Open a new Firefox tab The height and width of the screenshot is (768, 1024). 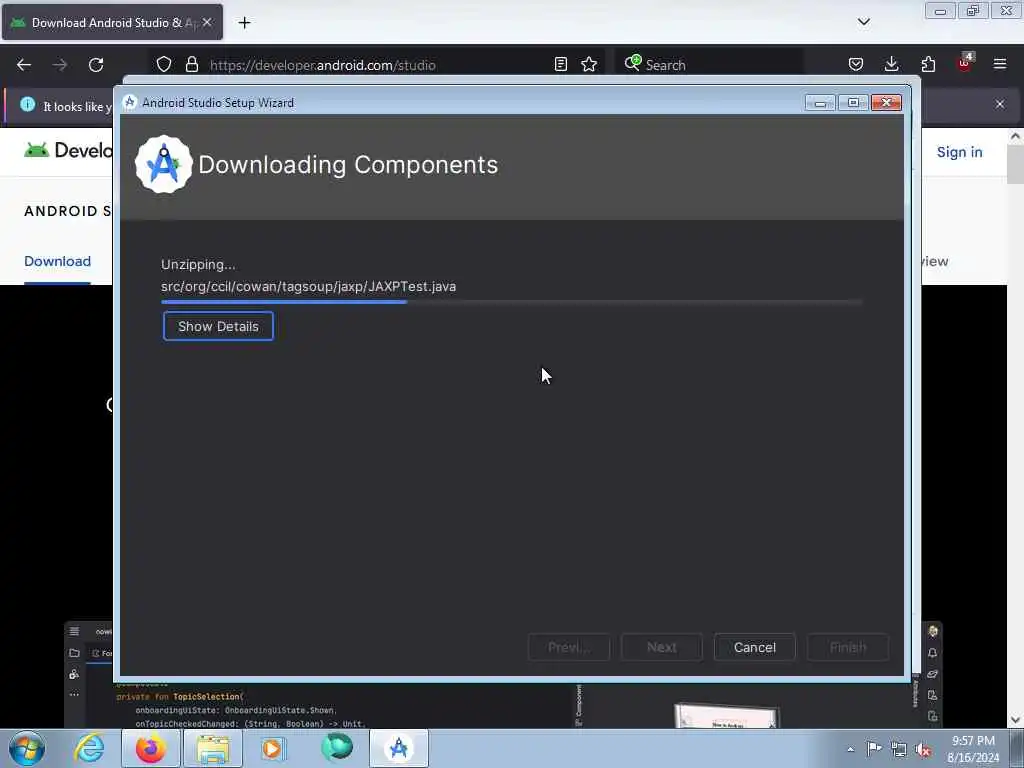(x=244, y=23)
